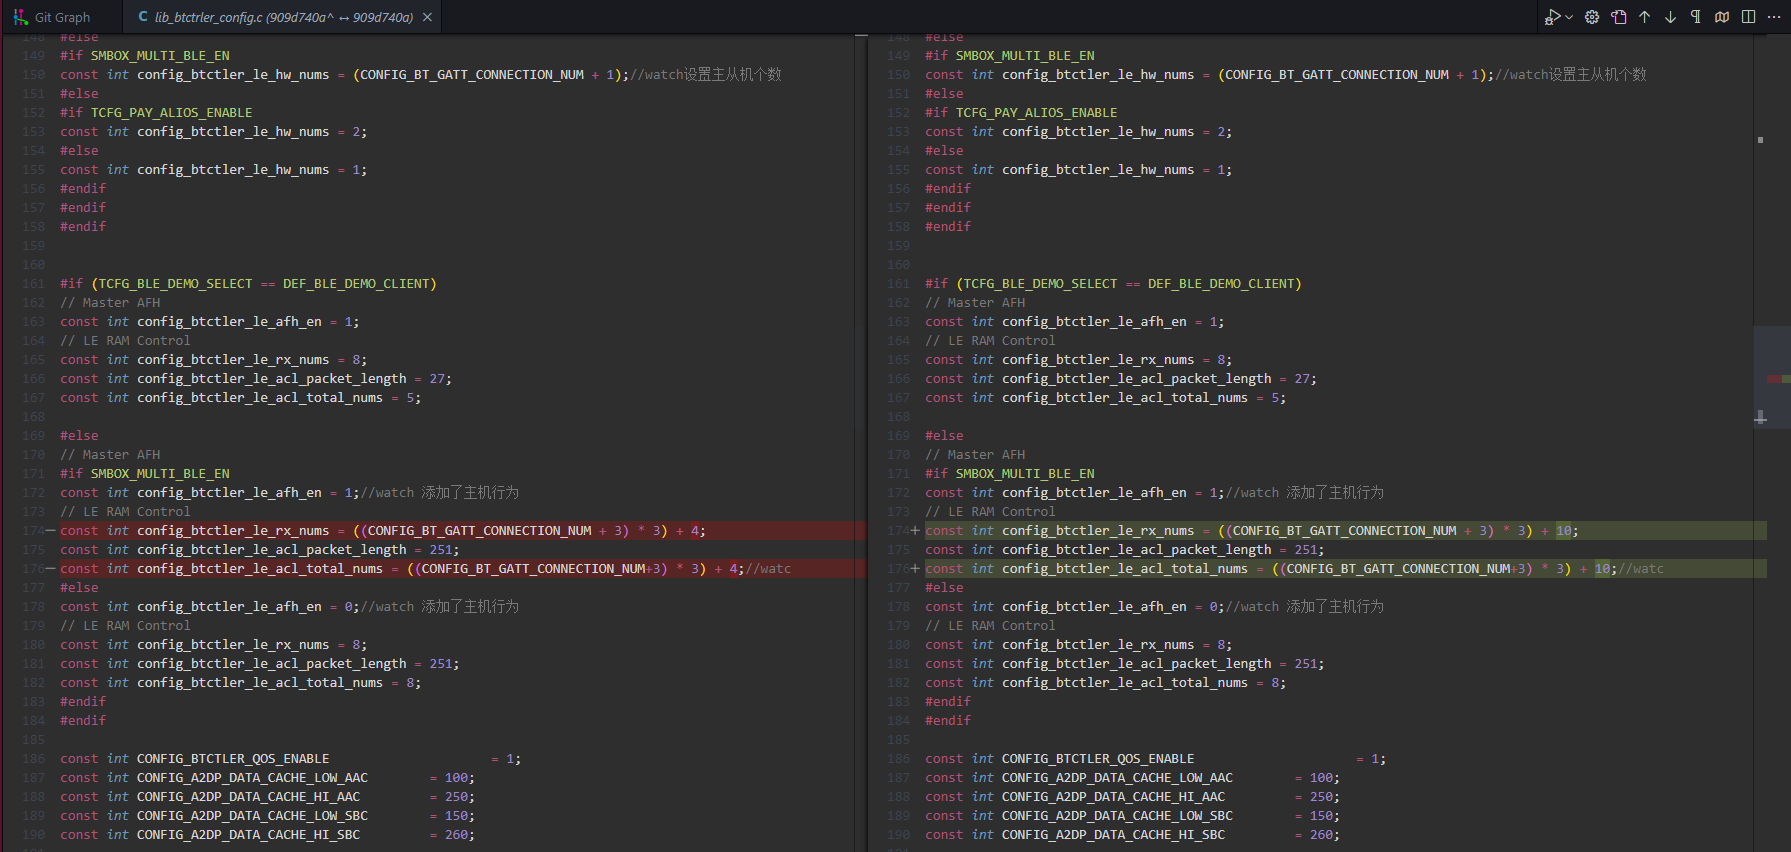Revert change with plus icon on right line 174

click(915, 531)
